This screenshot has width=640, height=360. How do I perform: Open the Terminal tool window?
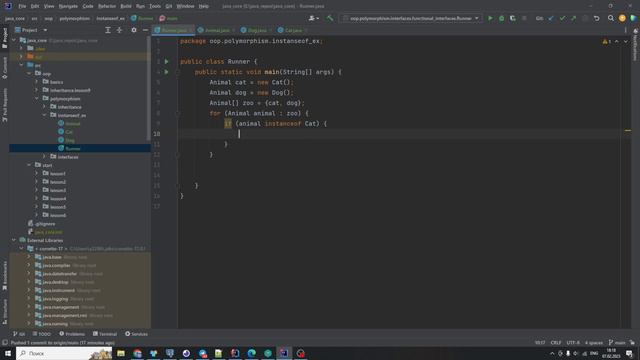(x=105, y=334)
